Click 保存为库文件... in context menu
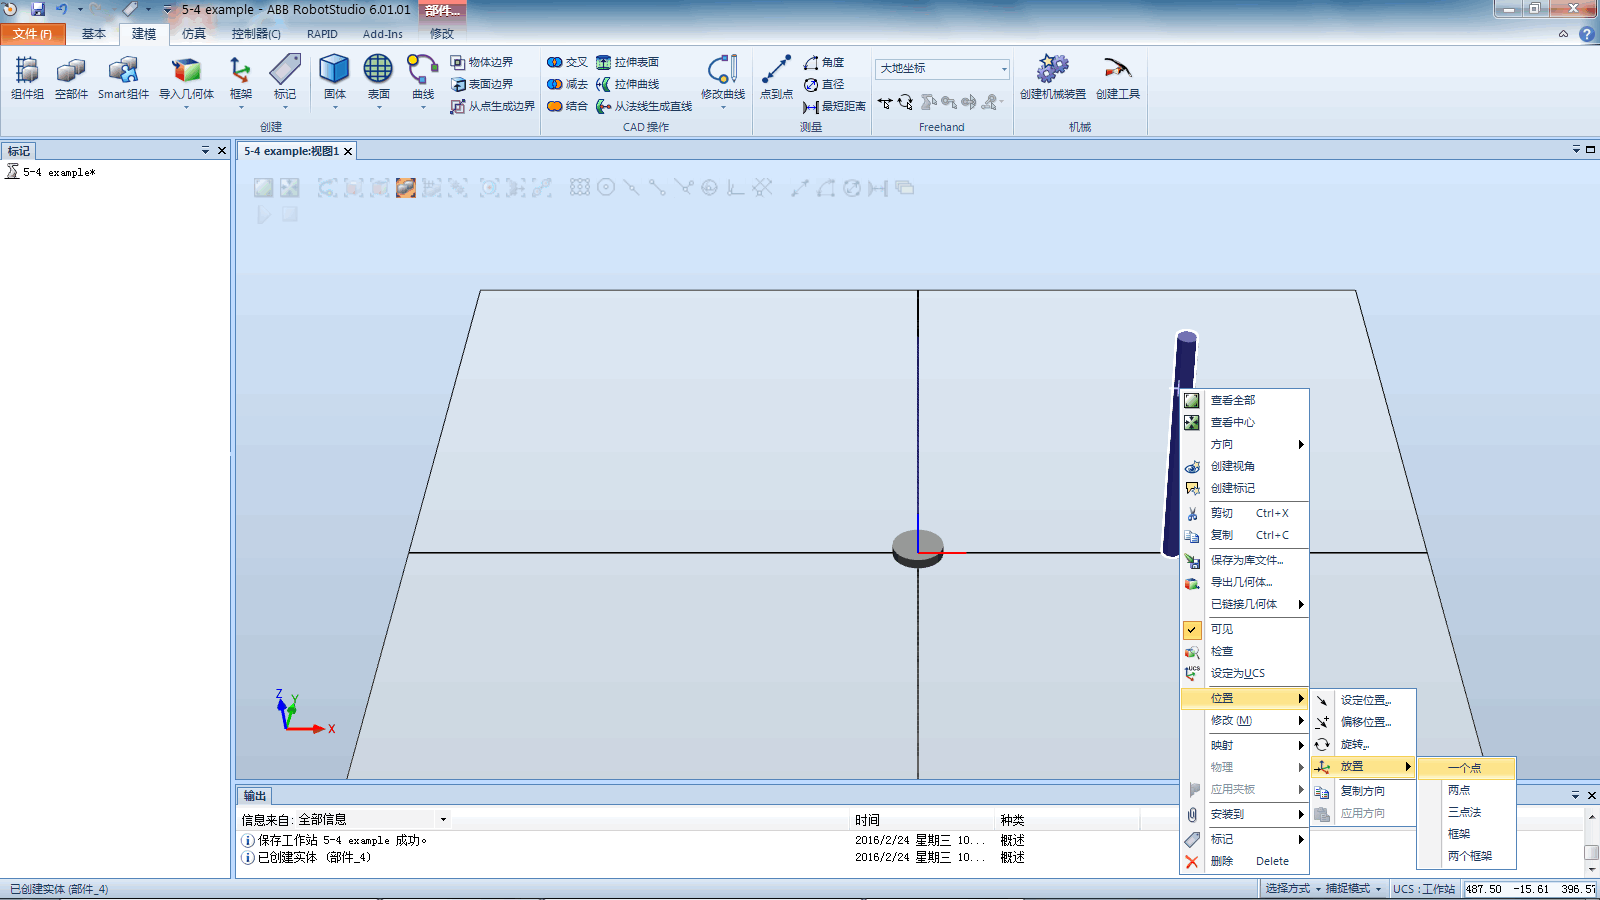Screen dimensions: 1600x900 coord(1245,560)
